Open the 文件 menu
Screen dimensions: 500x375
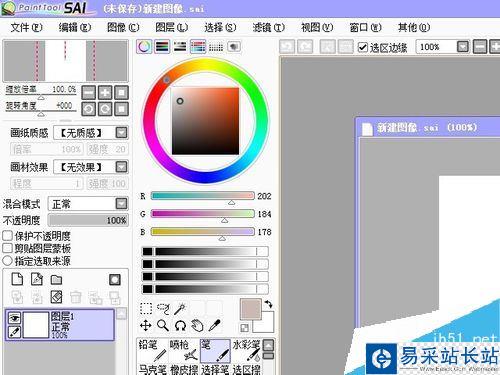tap(26, 27)
